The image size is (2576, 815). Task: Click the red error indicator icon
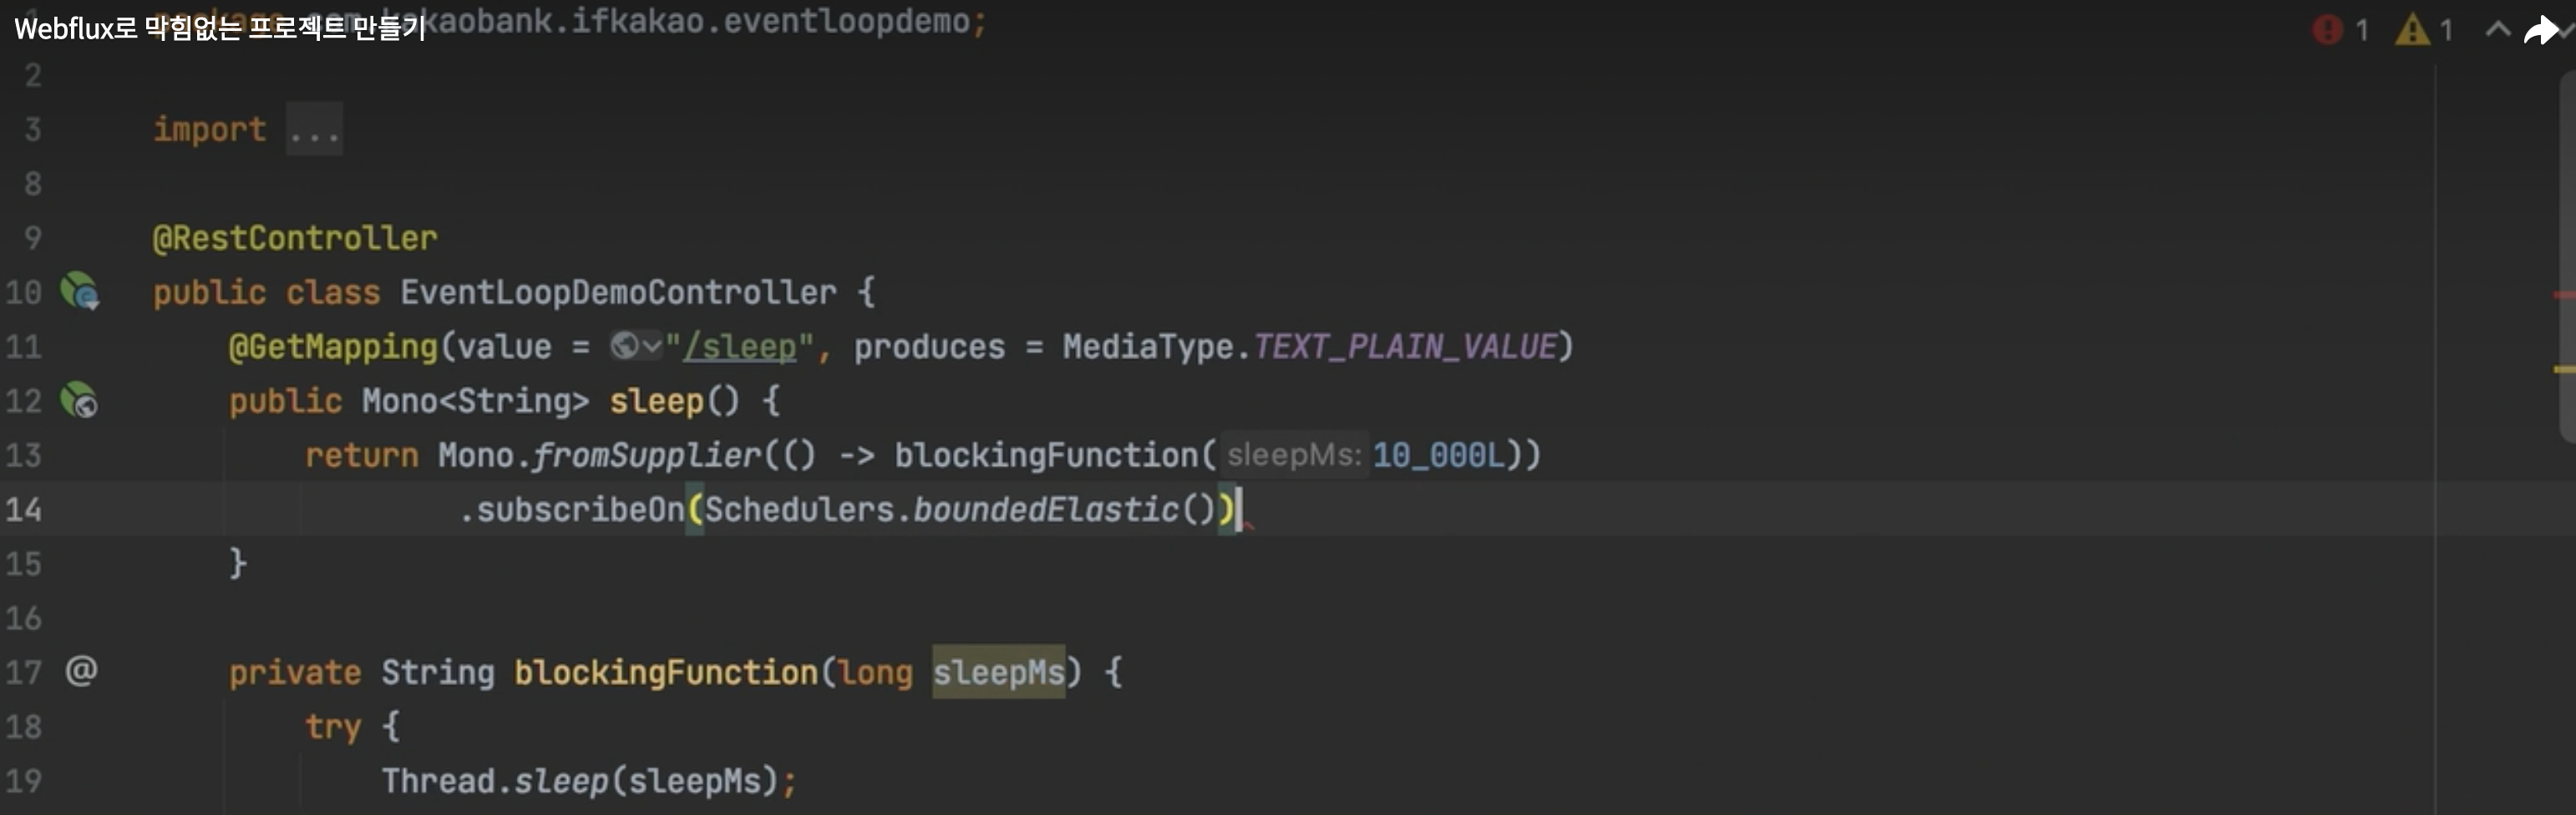click(x=2327, y=29)
